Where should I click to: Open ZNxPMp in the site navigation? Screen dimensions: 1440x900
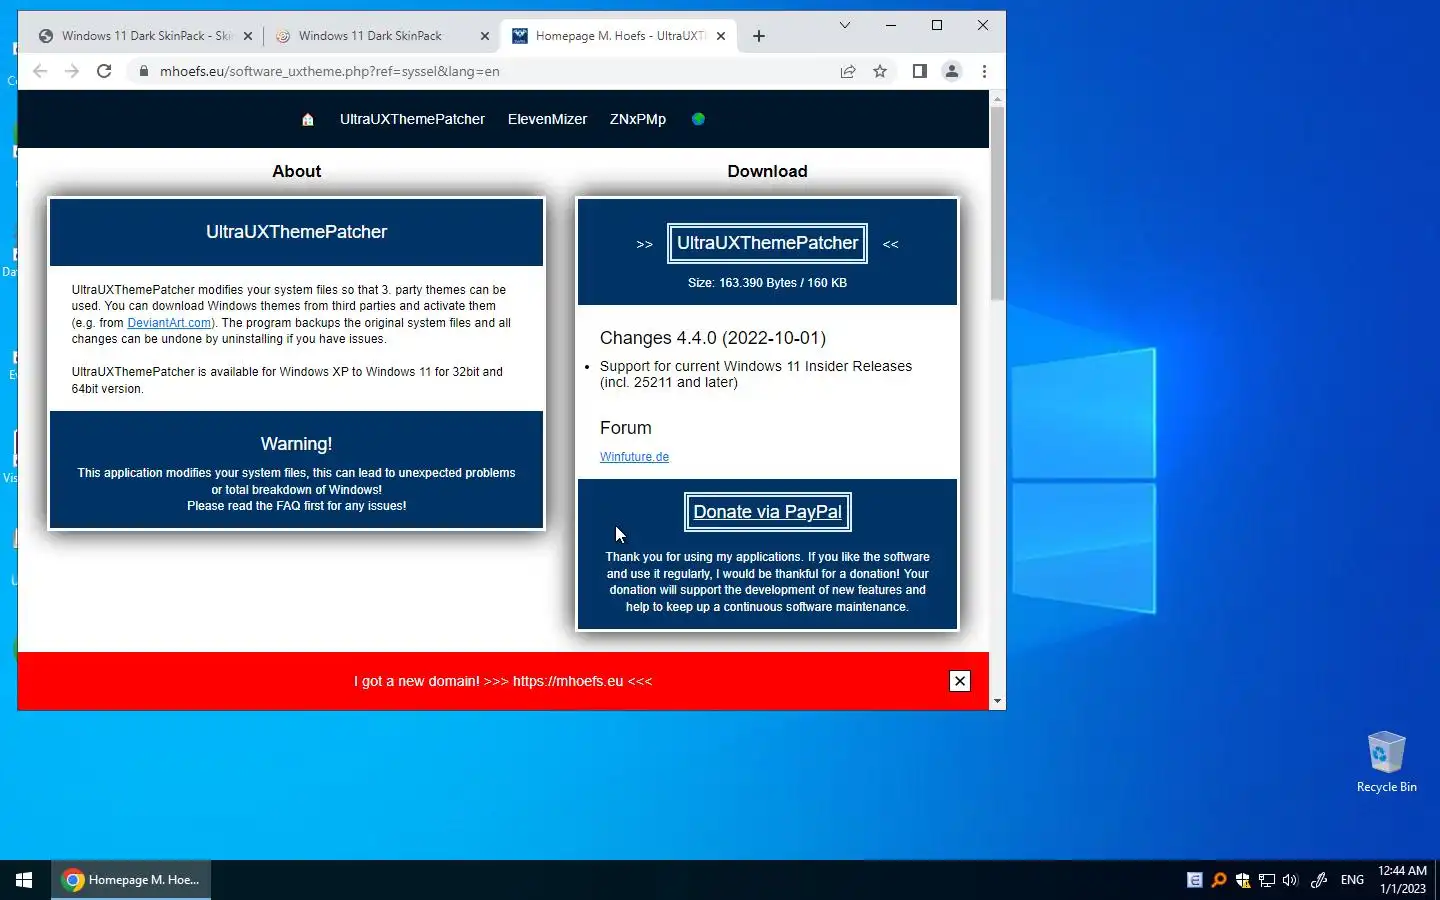point(638,119)
